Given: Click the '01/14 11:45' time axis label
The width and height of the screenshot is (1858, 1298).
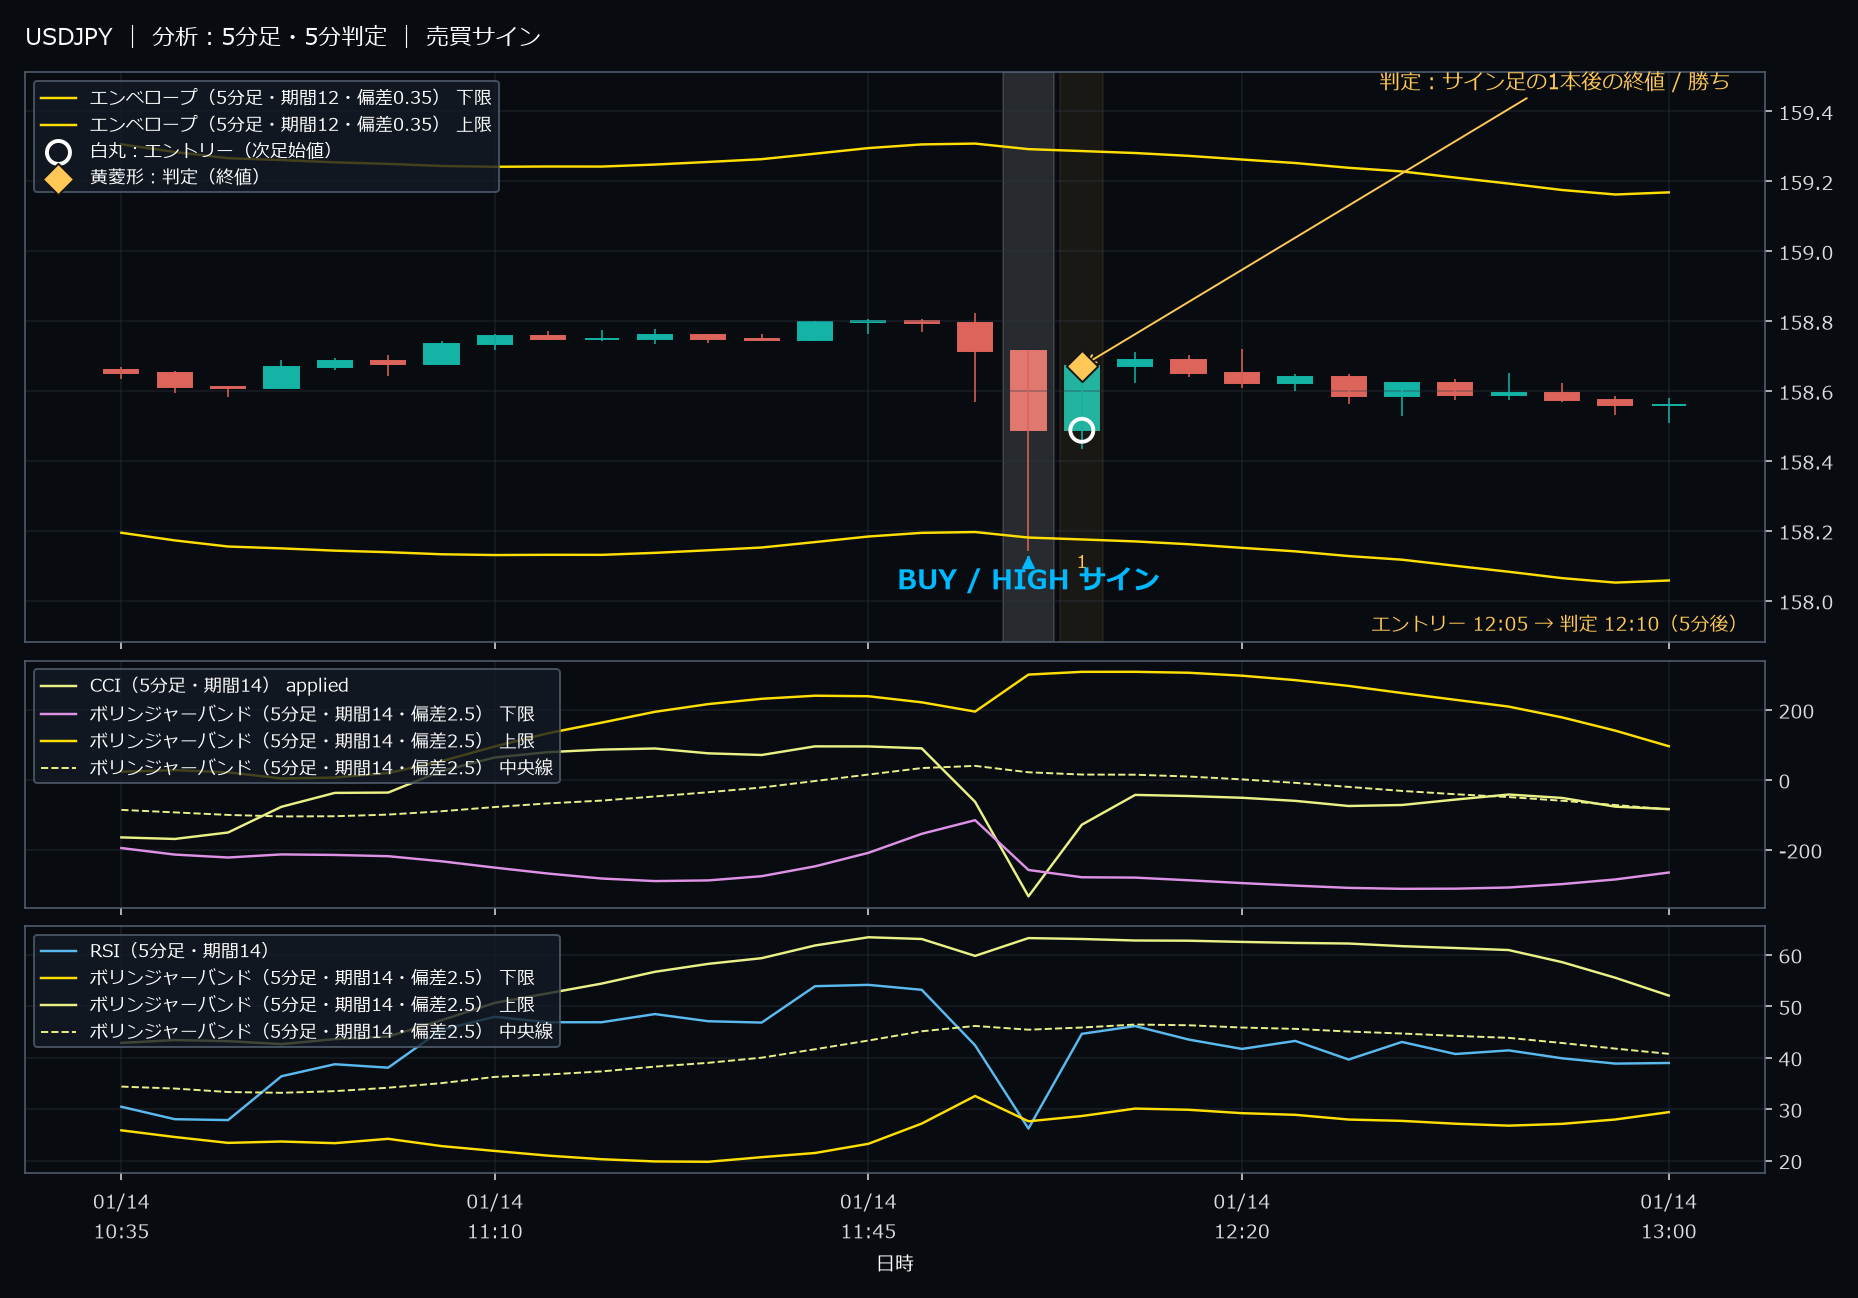Looking at the screenshot, I should 868,1217.
